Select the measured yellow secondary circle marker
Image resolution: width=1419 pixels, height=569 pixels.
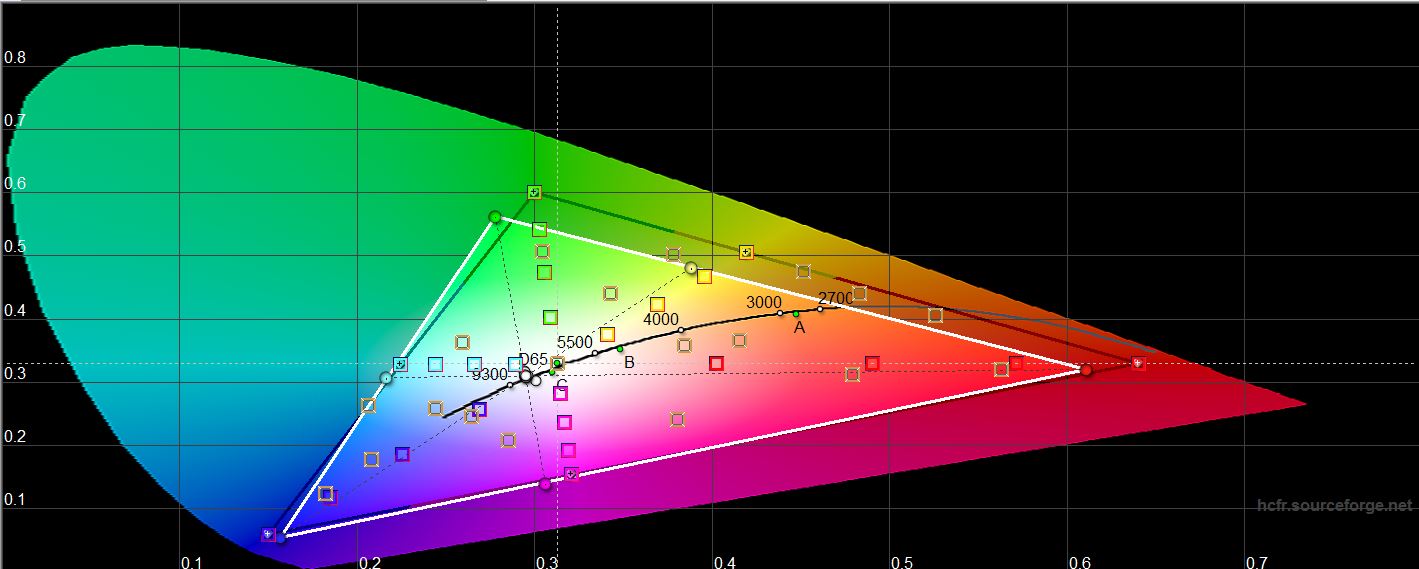coord(691,268)
